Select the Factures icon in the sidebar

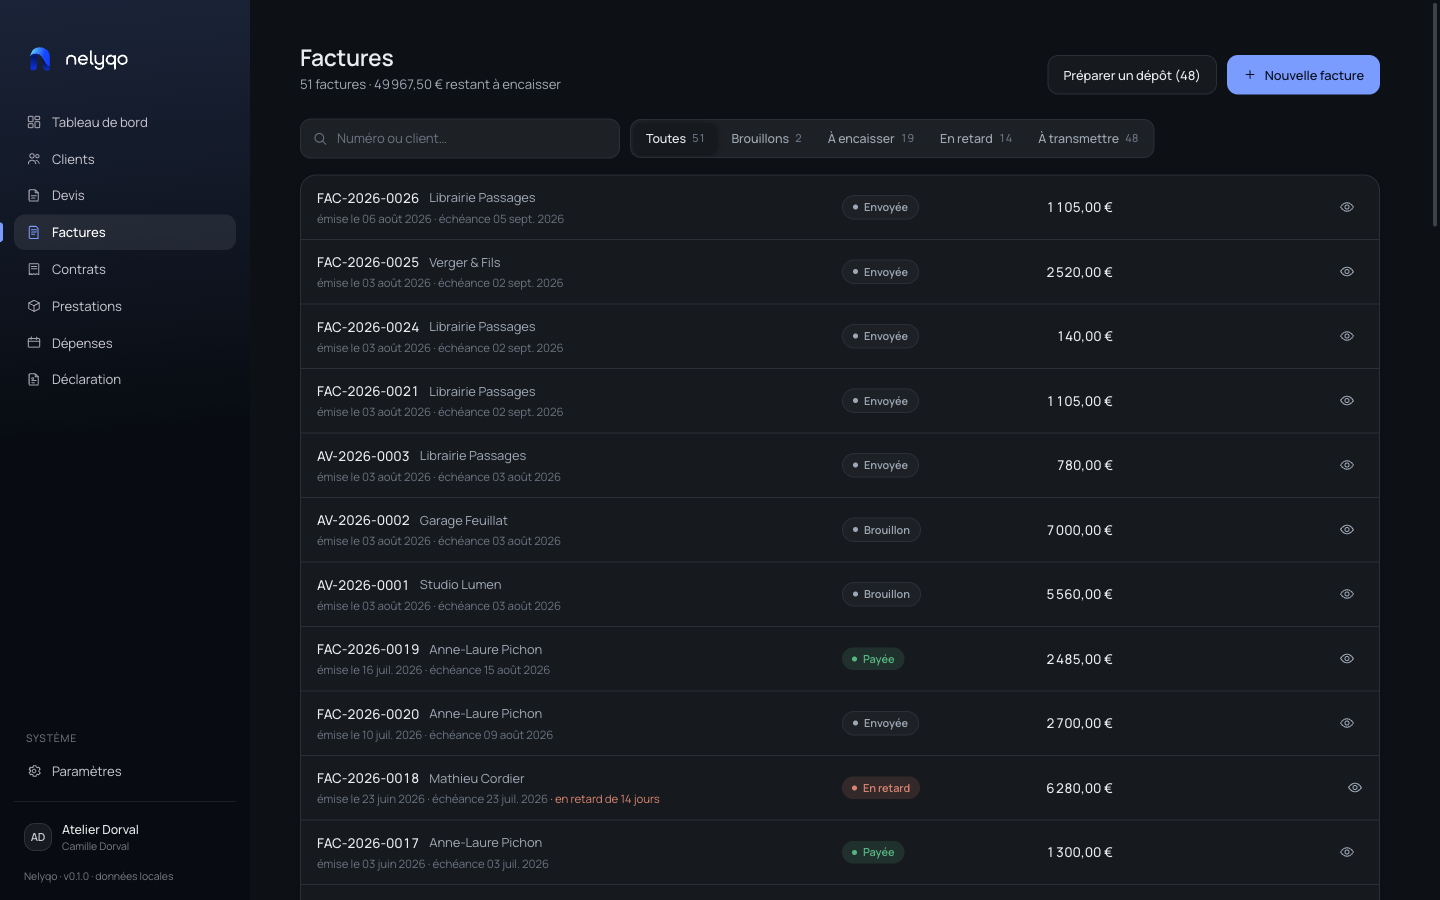(x=34, y=232)
